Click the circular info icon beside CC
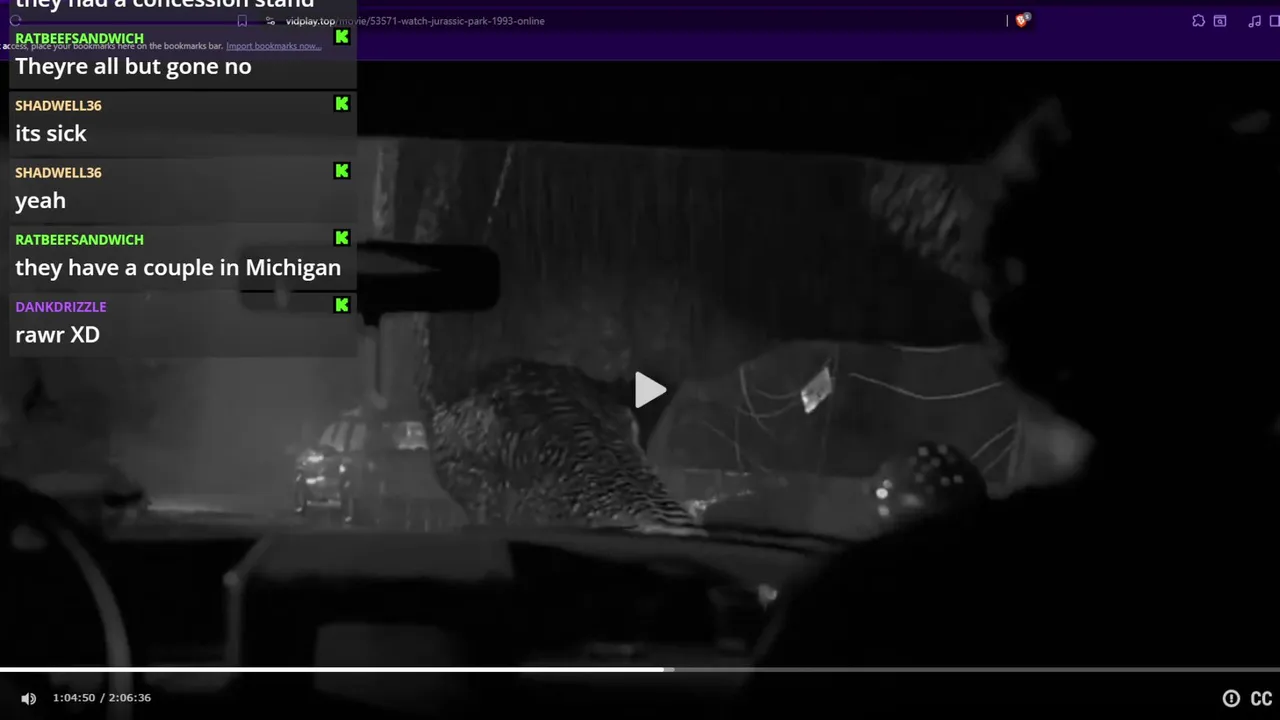 [x=1231, y=699]
